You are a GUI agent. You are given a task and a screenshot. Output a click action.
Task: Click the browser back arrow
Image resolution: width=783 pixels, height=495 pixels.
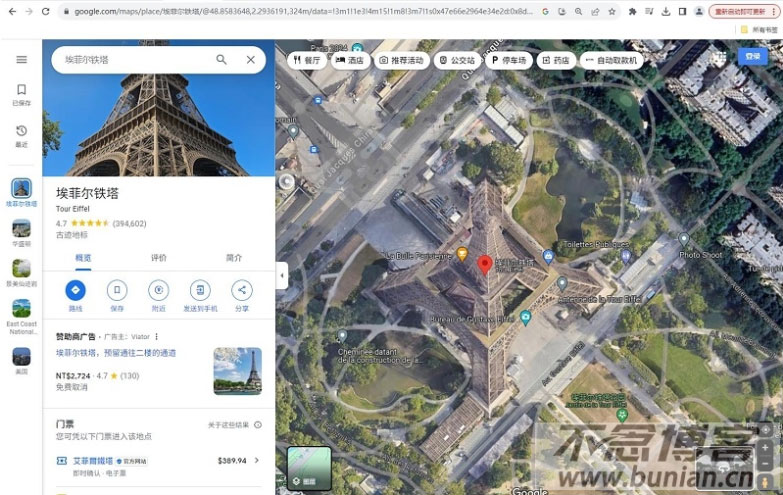12,11
